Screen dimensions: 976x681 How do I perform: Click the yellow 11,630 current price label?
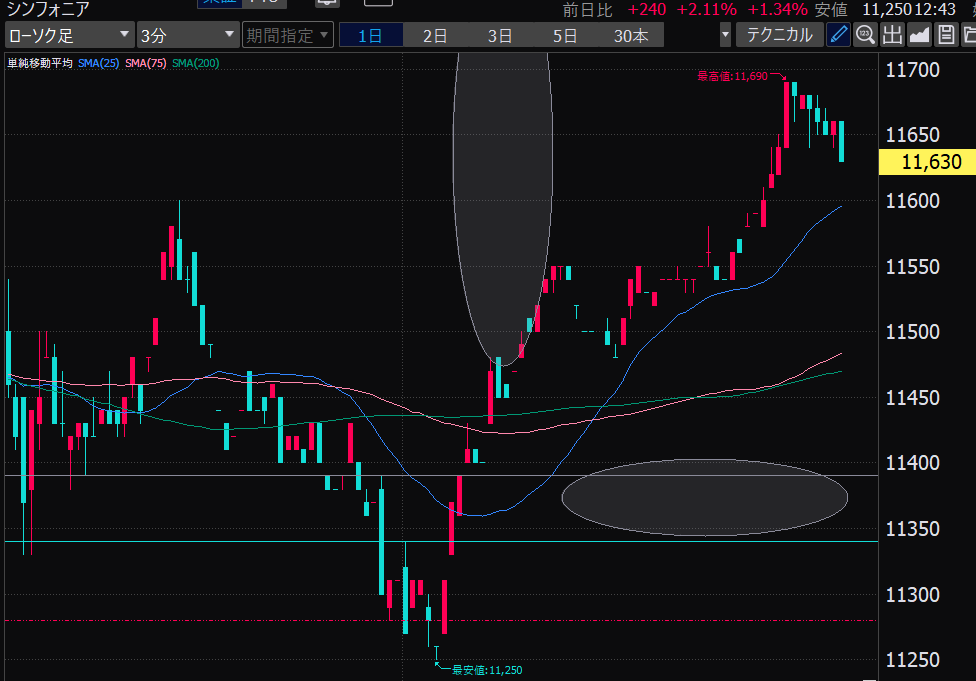[926, 162]
